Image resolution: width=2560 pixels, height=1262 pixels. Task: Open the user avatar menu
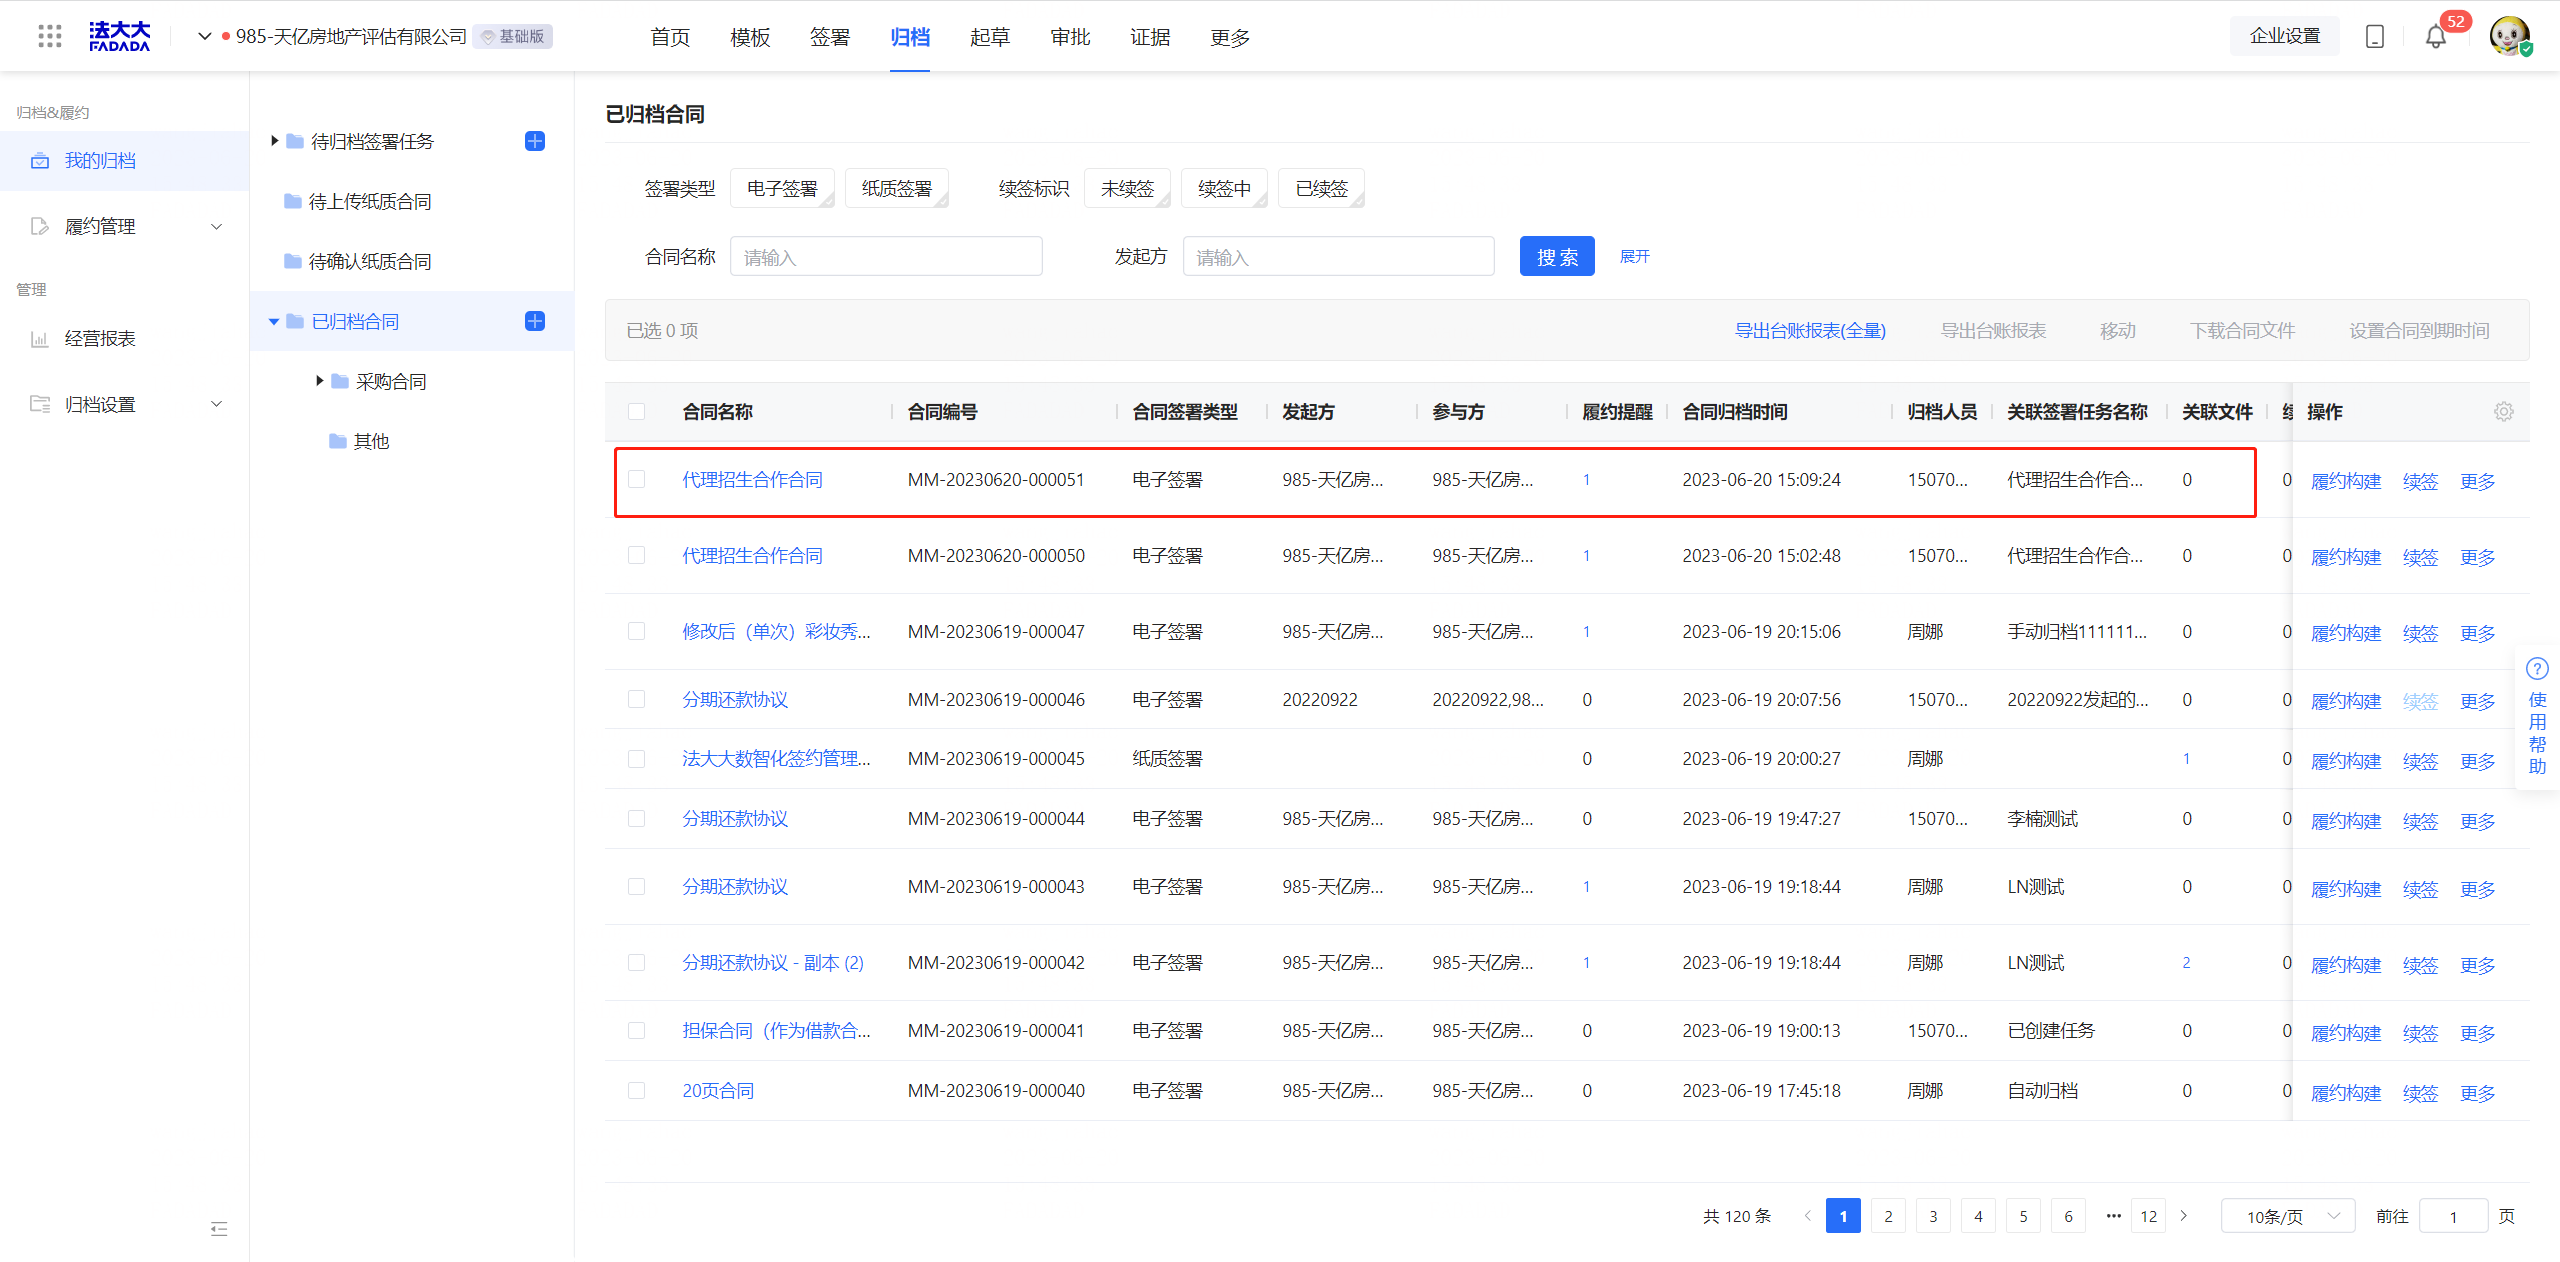2509,37
